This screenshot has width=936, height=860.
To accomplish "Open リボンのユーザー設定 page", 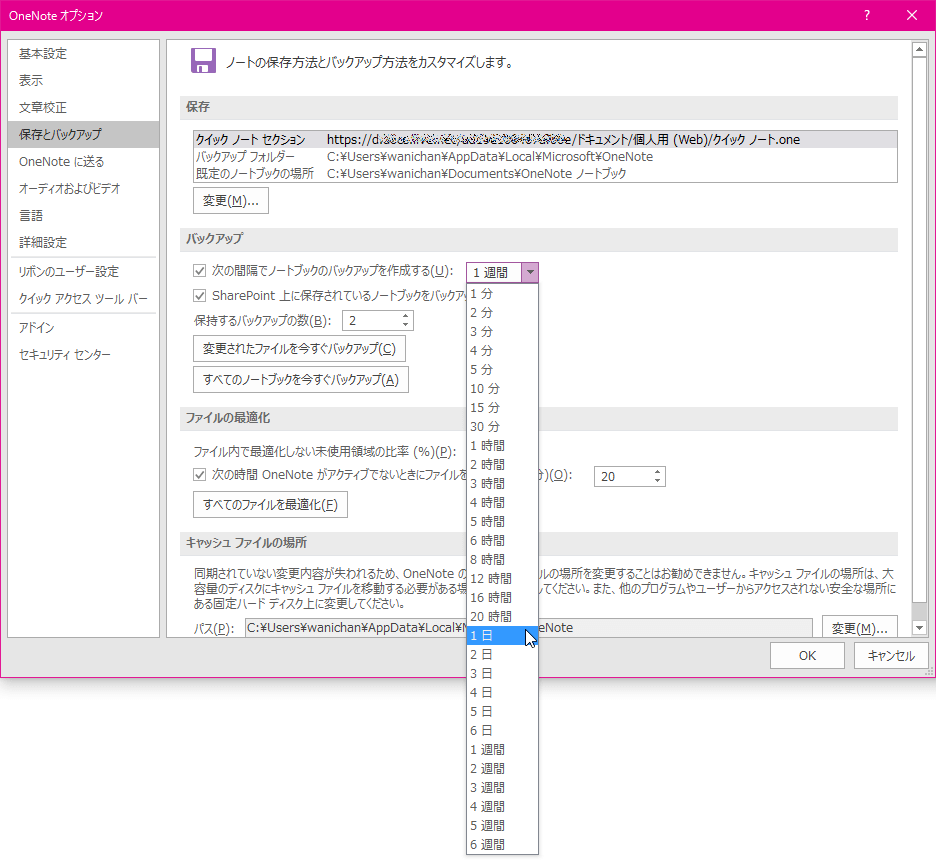I will pyautogui.click(x=84, y=272).
